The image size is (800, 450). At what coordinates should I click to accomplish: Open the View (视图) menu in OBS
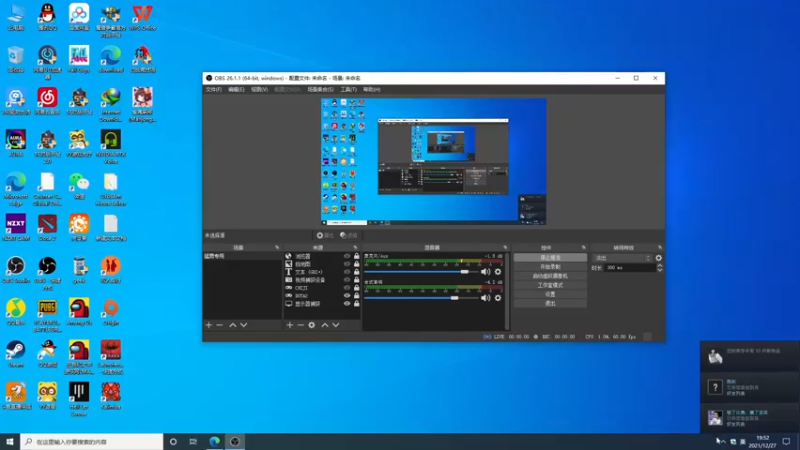(259, 89)
